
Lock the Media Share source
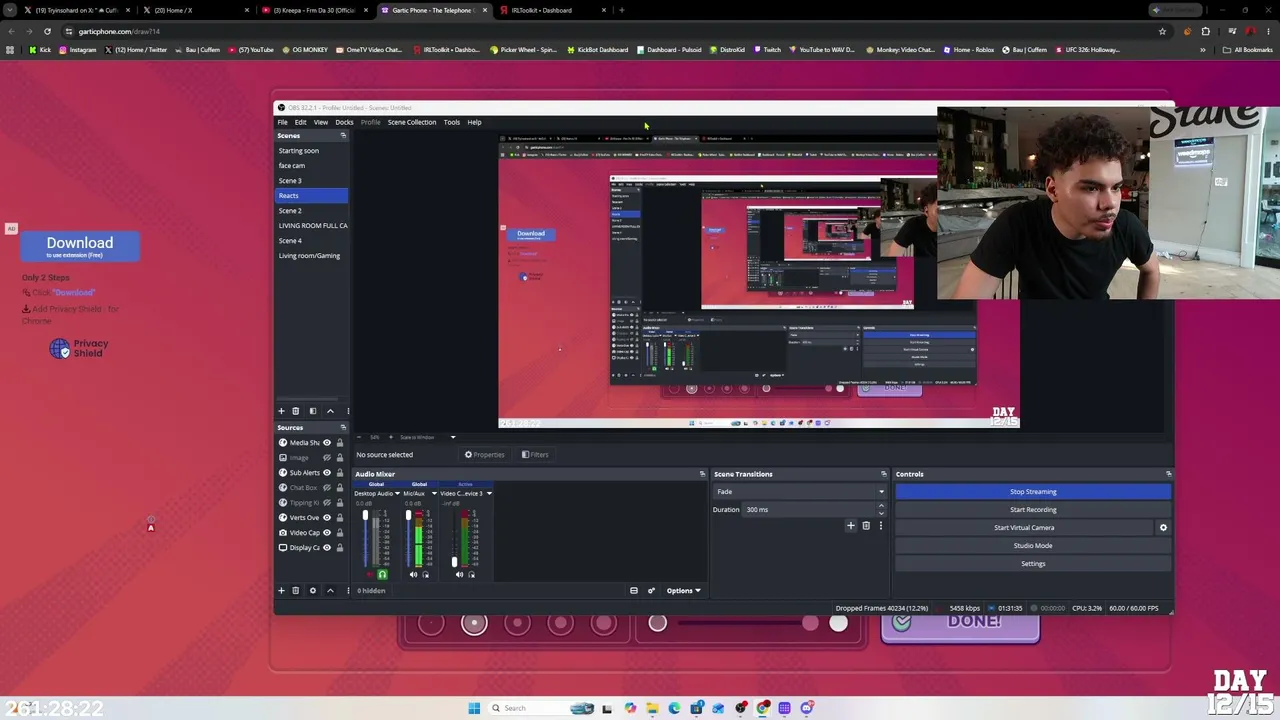click(x=340, y=442)
